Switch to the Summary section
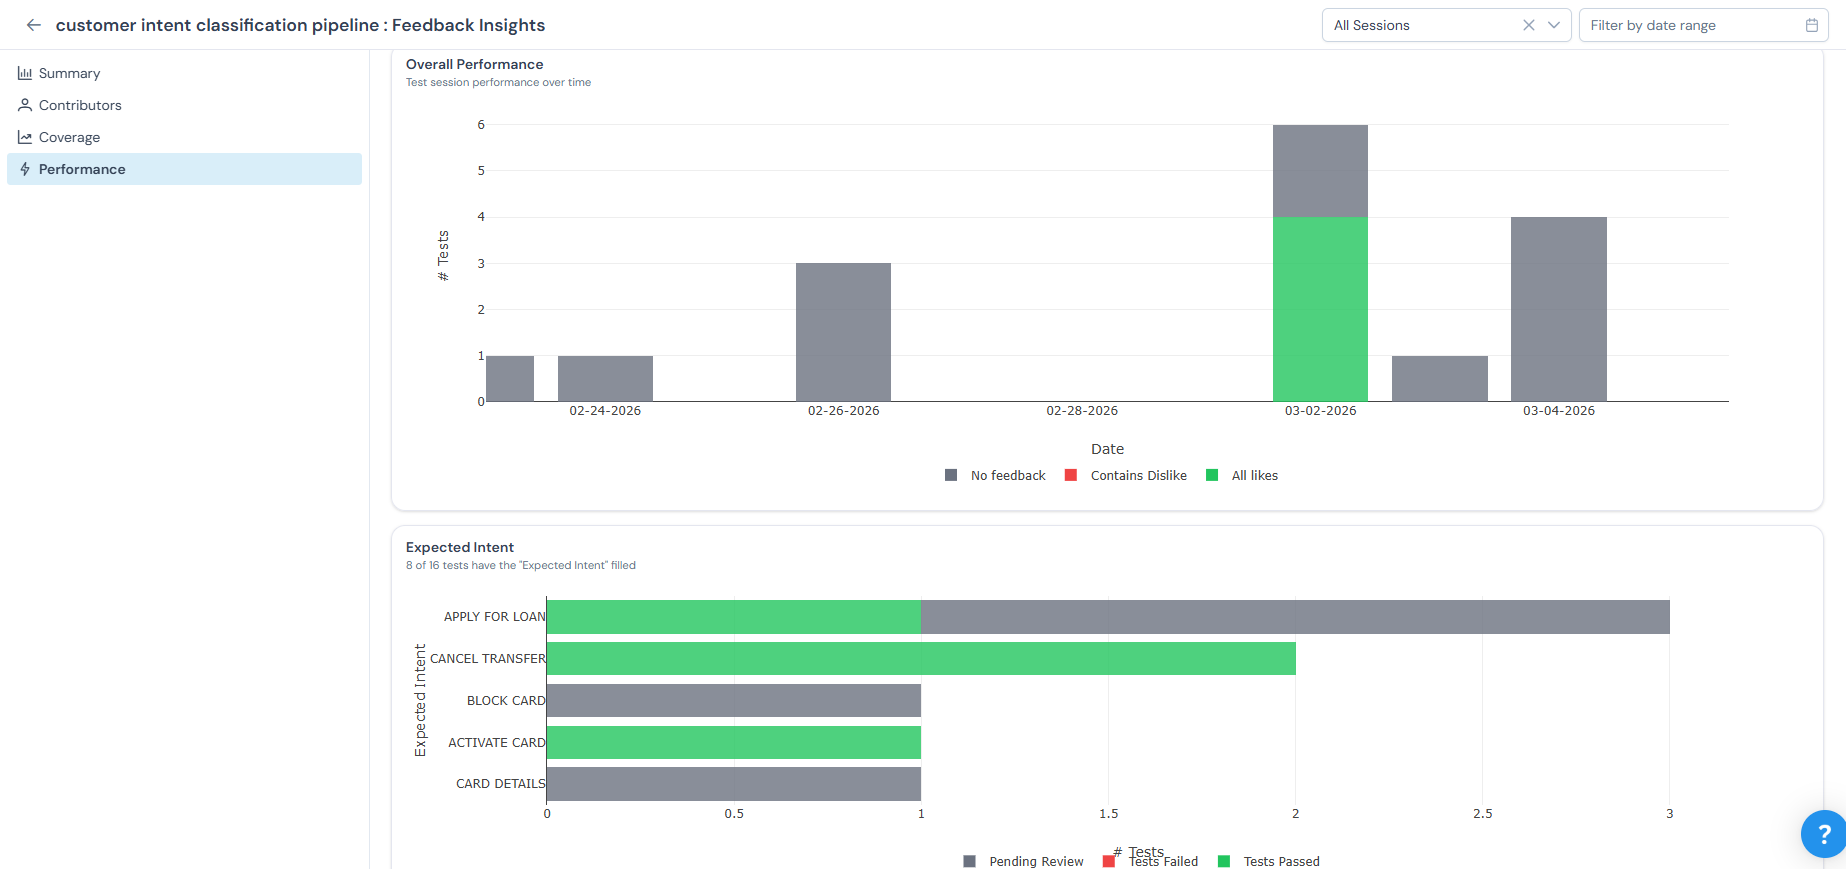Image resolution: width=1846 pixels, height=869 pixels. point(69,73)
